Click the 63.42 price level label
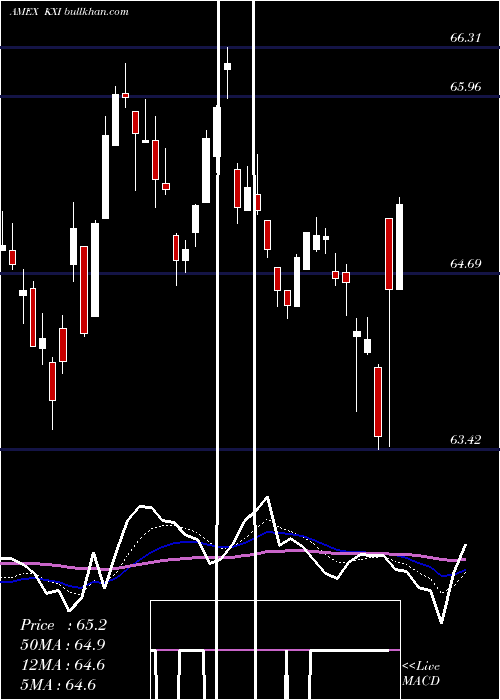This screenshot has width=500, height=700. tap(466, 440)
